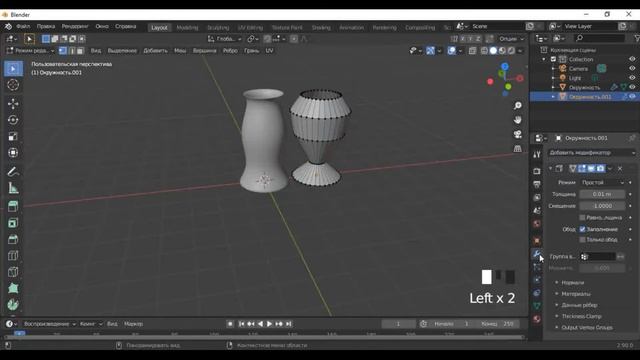Select the Poly Build tool
This screenshot has width=640, height=360.
[x=13, y=288]
